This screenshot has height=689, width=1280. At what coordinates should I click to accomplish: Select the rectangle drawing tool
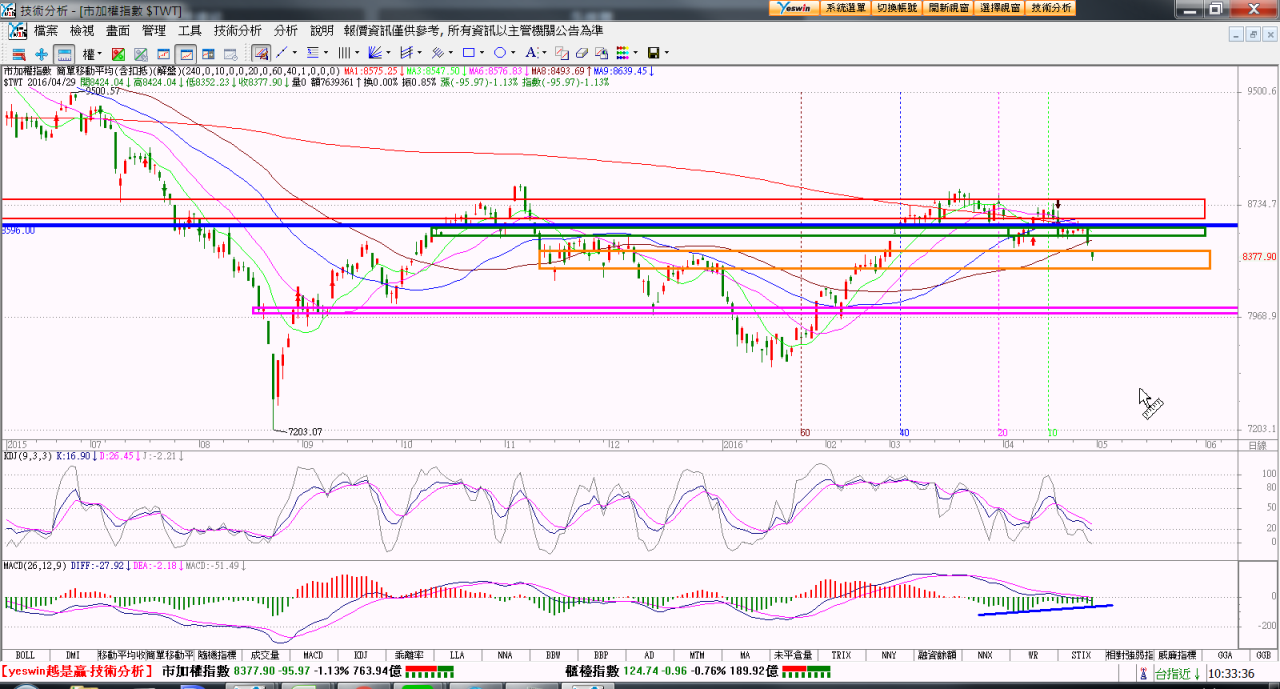[x=468, y=53]
